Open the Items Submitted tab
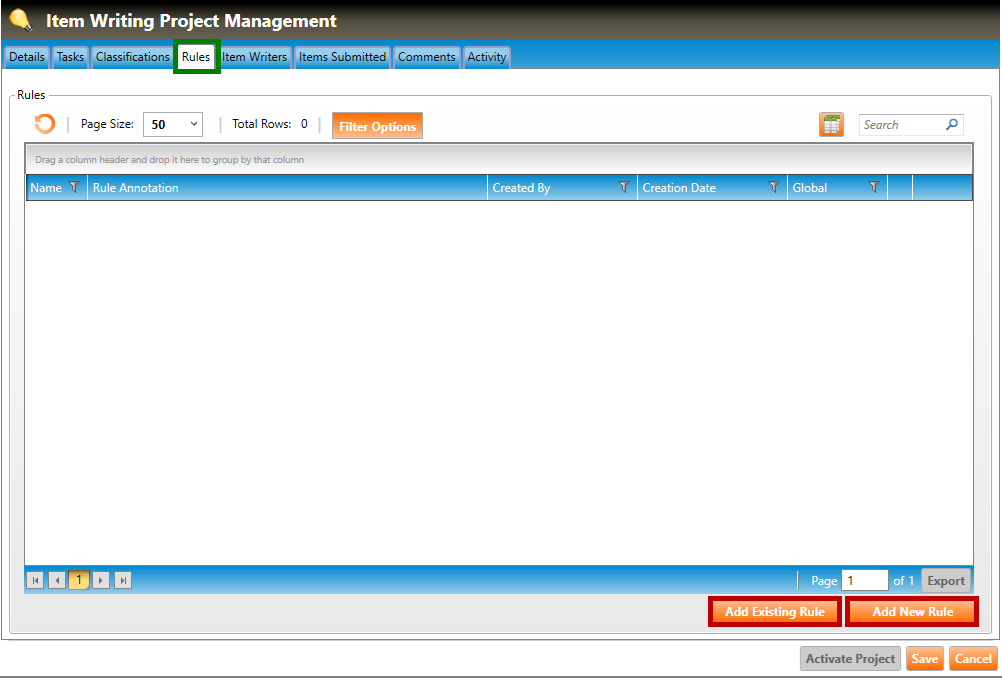1002x678 pixels. click(342, 57)
